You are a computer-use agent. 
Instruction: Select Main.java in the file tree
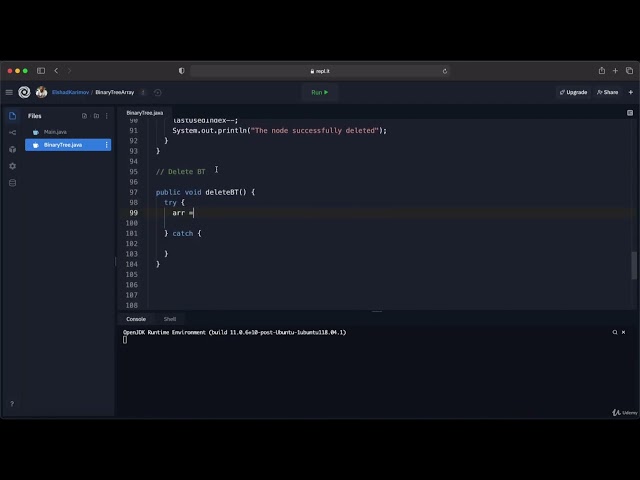pos(68,132)
